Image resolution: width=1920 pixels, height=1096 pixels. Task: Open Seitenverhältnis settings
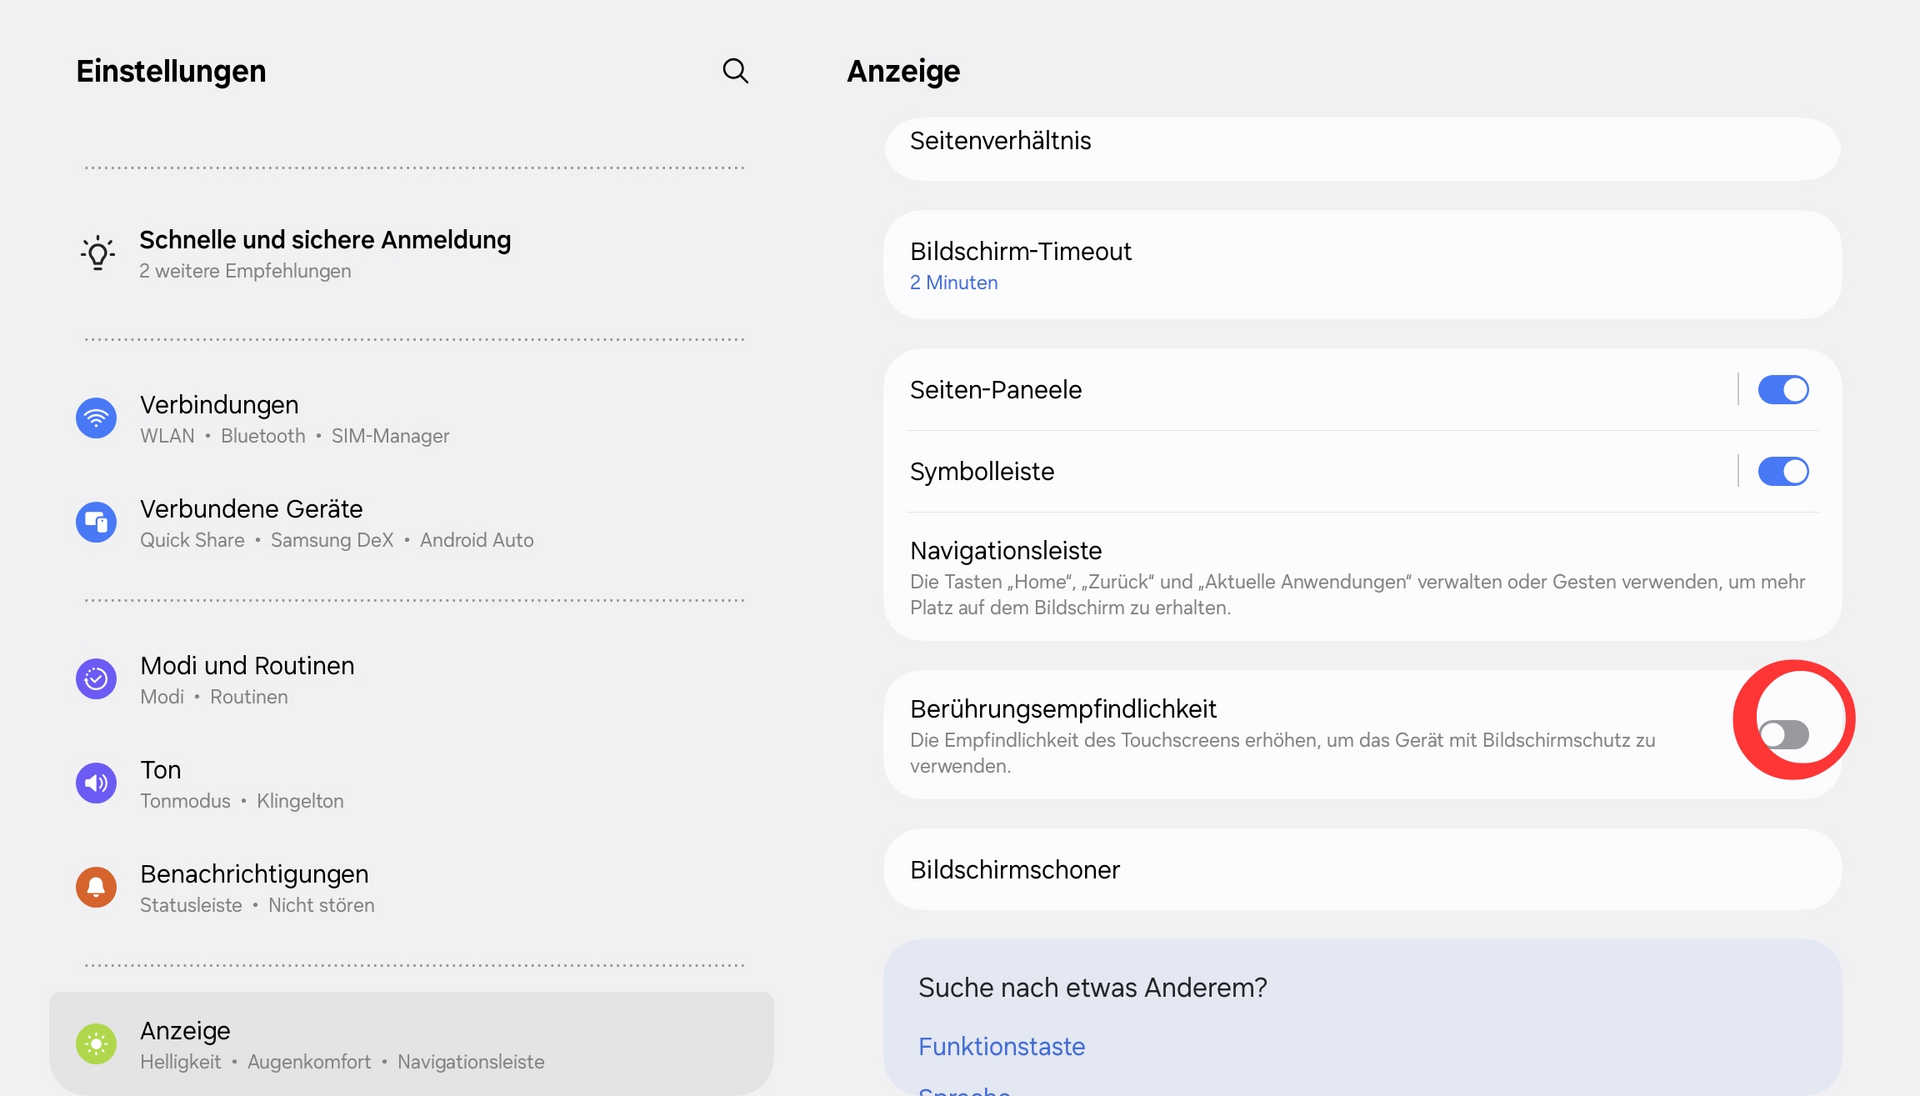click(x=1000, y=142)
